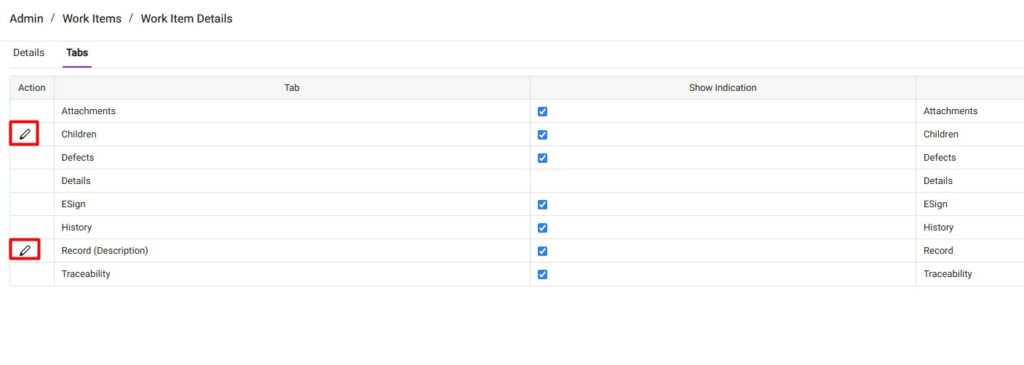Click the Show Indication column header
Viewport: 1024px width, 365px height.
tap(722, 87)
